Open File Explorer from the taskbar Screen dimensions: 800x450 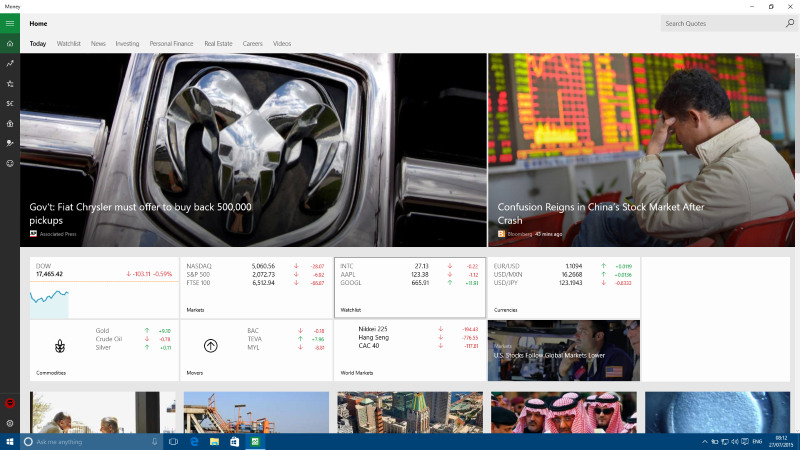(x=214, y=441)
